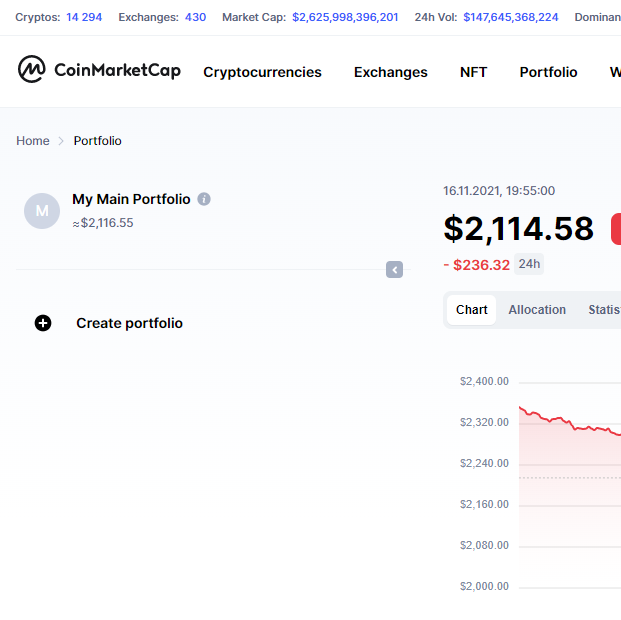
Task: Click the $2,160.00 axis label
Action: point(484,504)
